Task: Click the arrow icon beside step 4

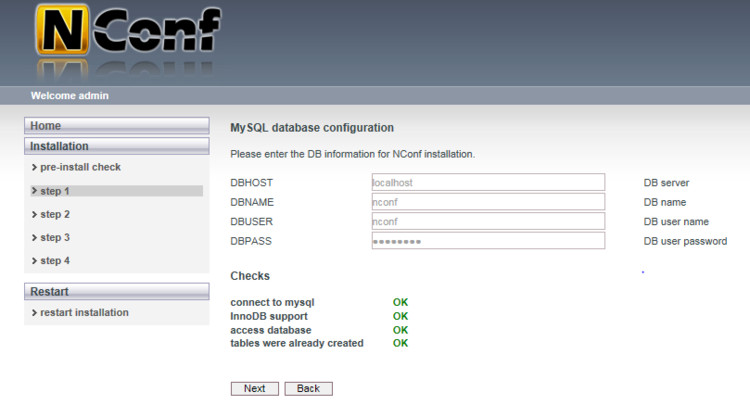Action: (34, 261)
